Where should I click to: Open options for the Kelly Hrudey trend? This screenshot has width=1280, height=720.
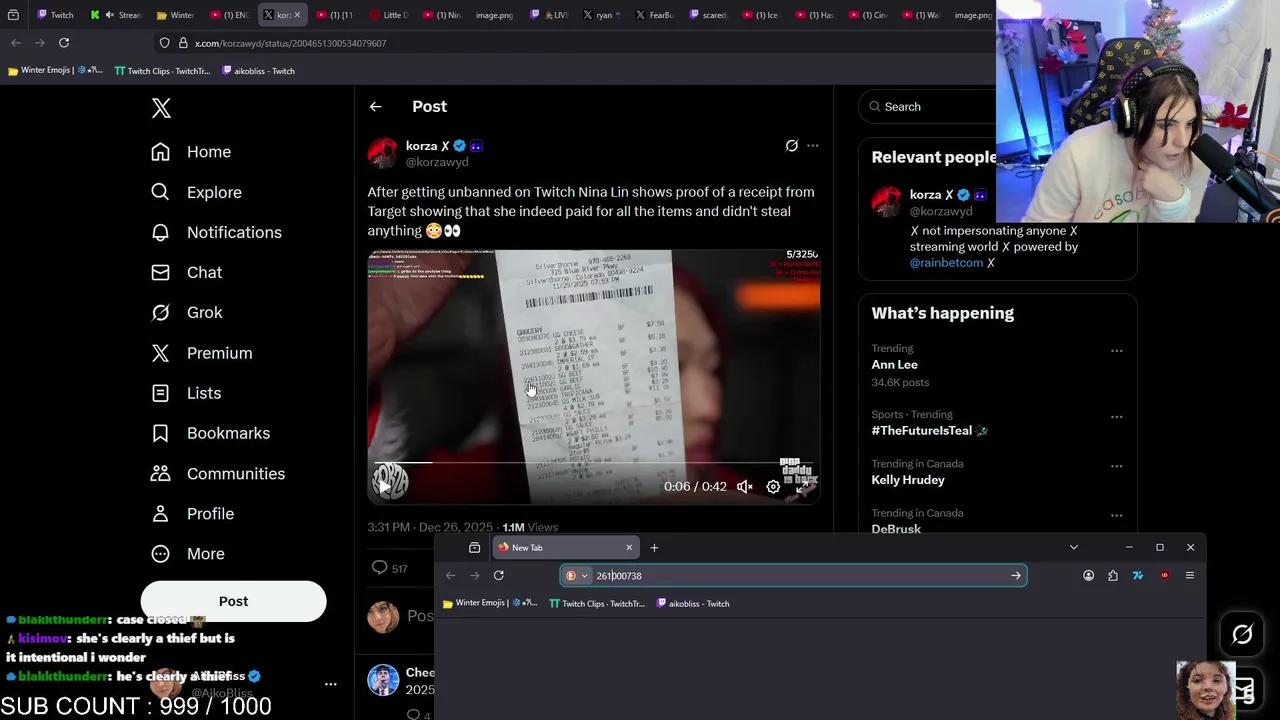(x=1116, y=466)
